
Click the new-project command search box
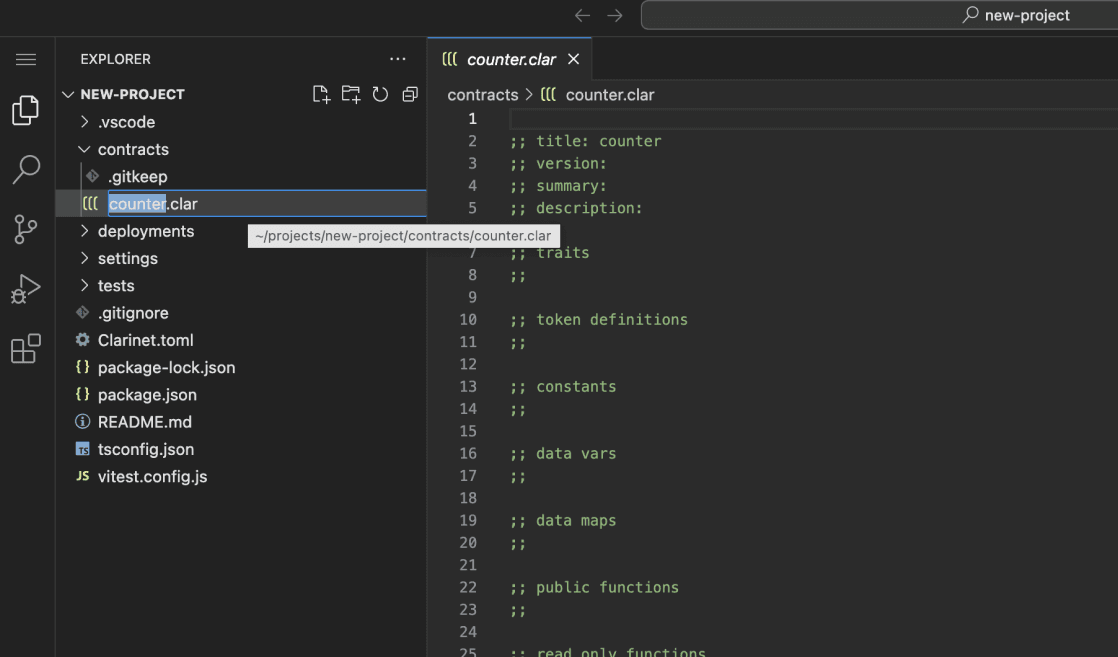pos(879,15)
